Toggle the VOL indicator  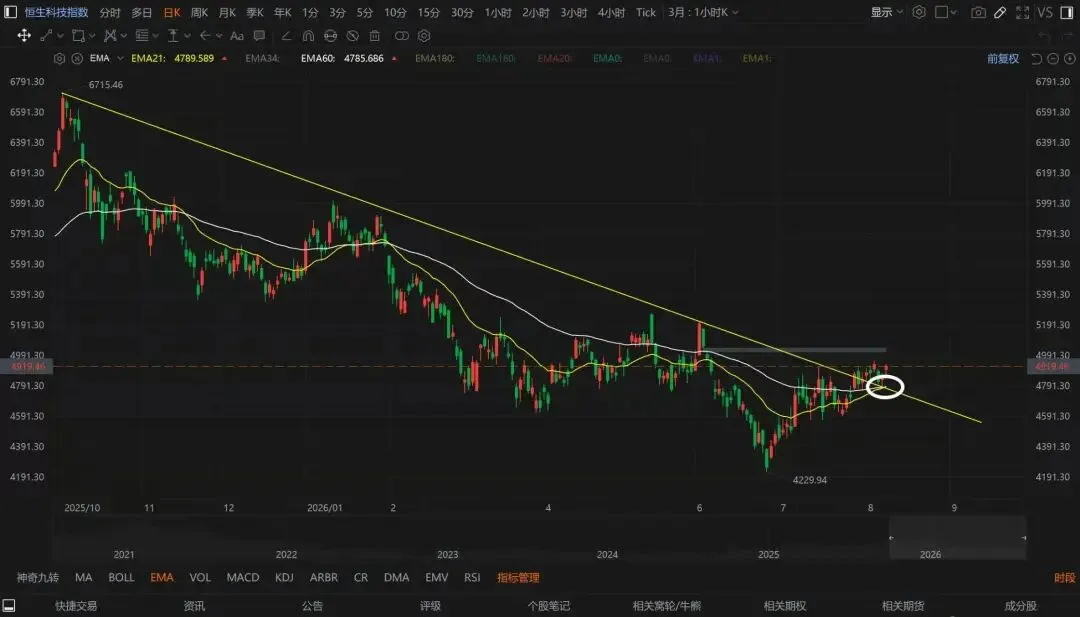200,578
